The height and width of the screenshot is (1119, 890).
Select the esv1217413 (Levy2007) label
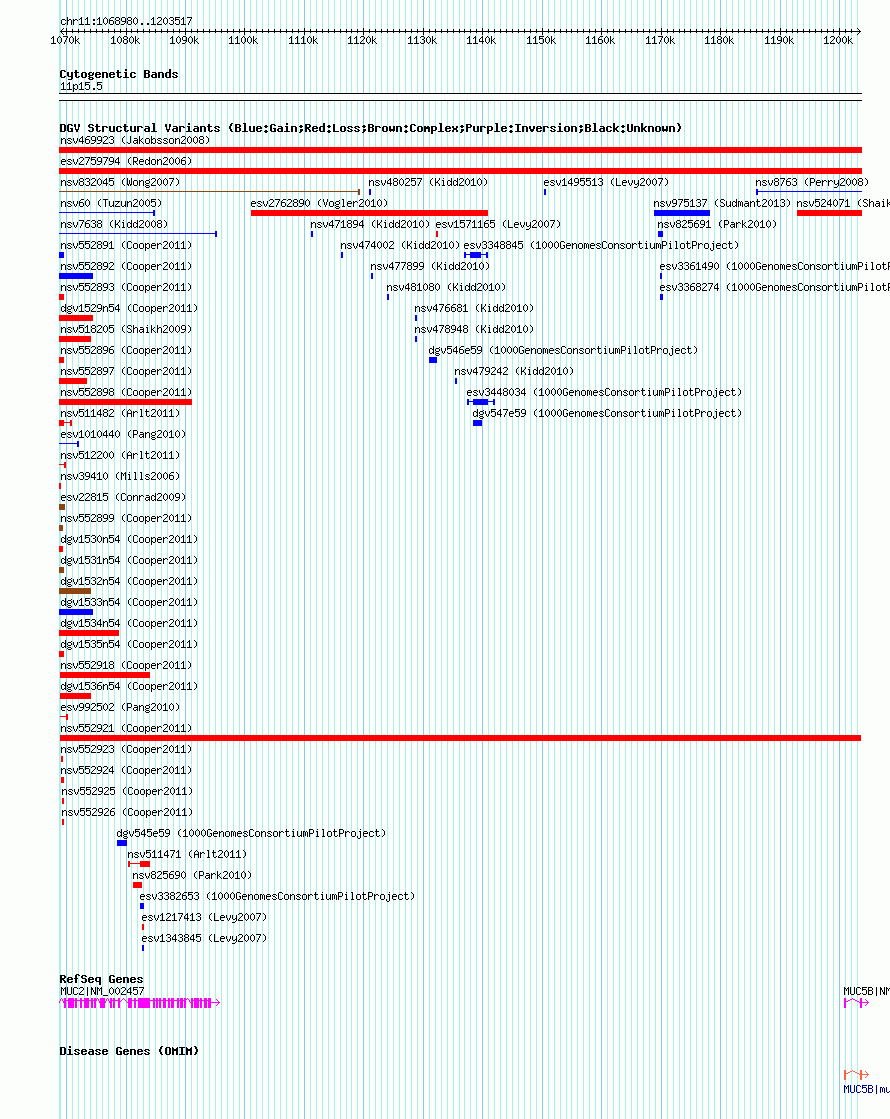[x=204, y=918]
